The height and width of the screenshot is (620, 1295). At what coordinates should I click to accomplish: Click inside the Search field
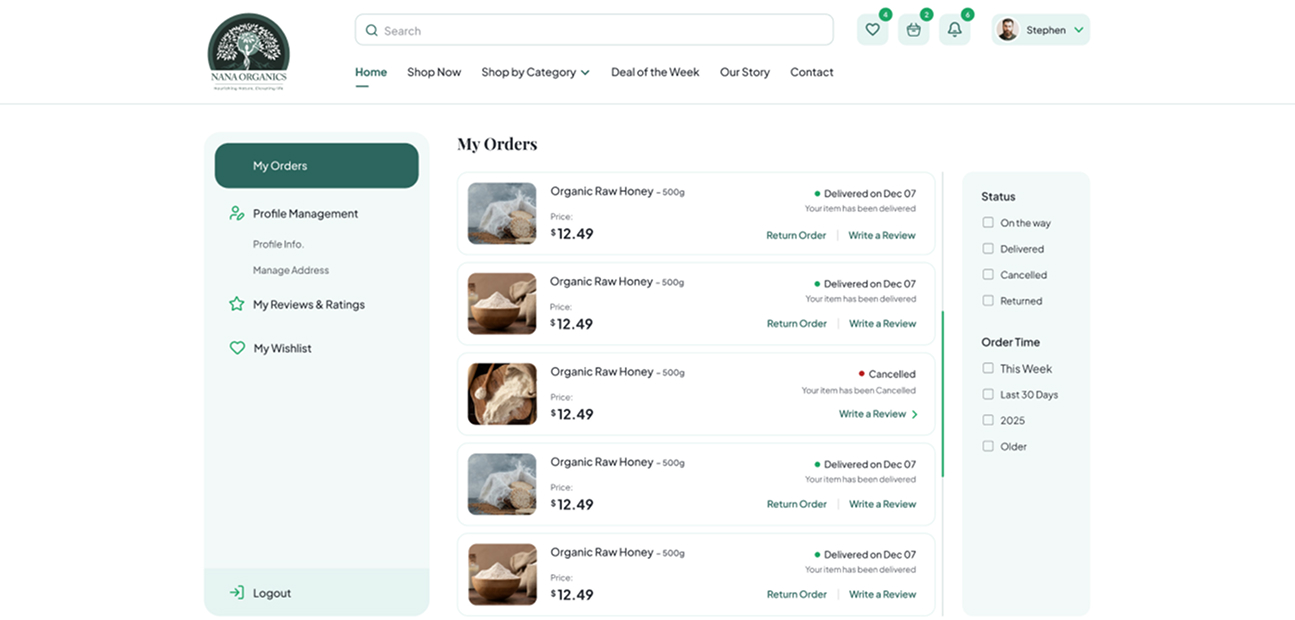(x=594, y=30)
